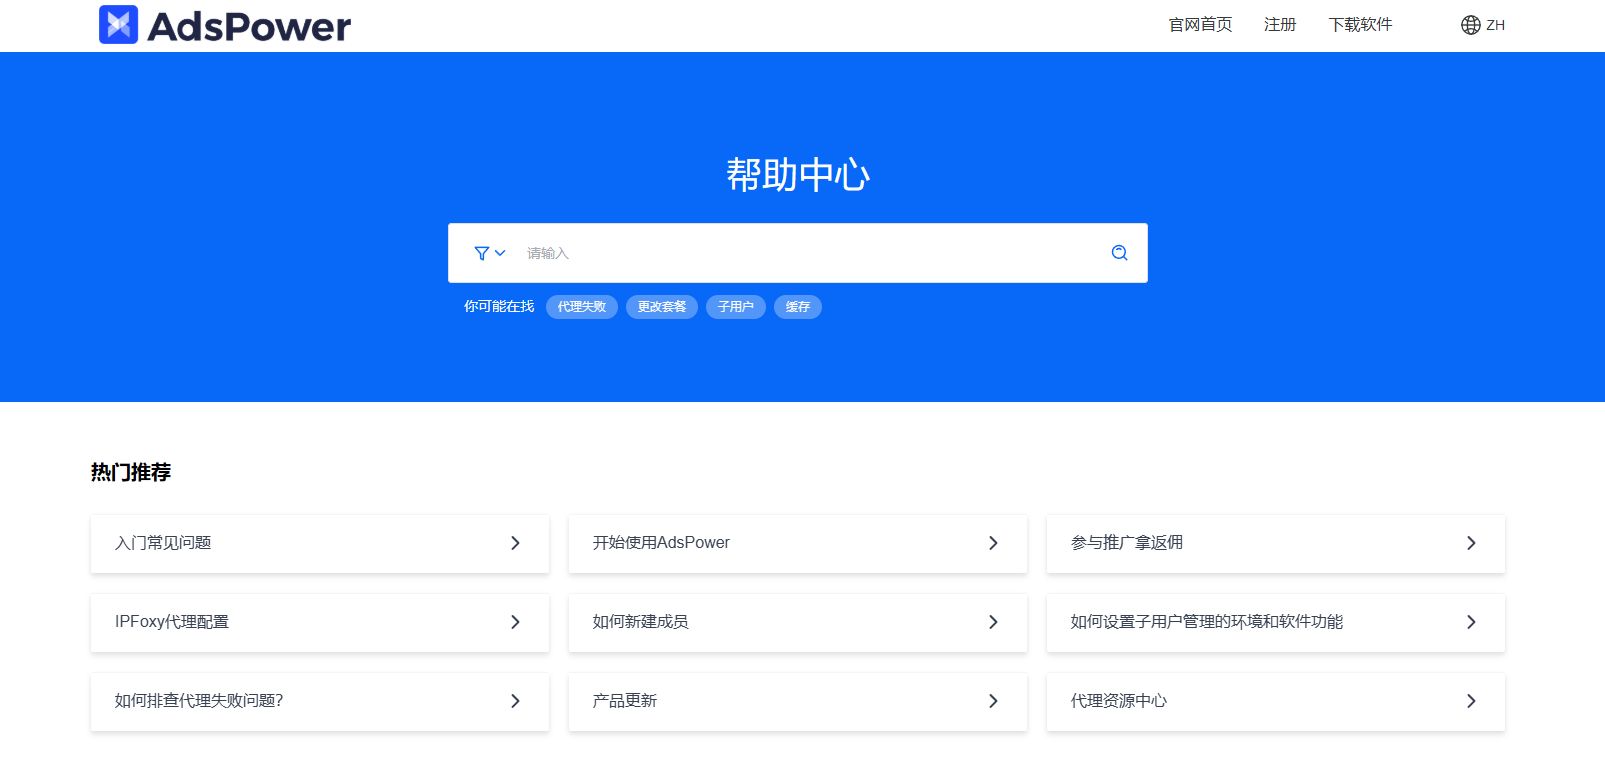Screen dimensions: 1605x766
Task: Open 如何设置子用户管理的环境和软件功能 card
Action: coord(1276,622)
